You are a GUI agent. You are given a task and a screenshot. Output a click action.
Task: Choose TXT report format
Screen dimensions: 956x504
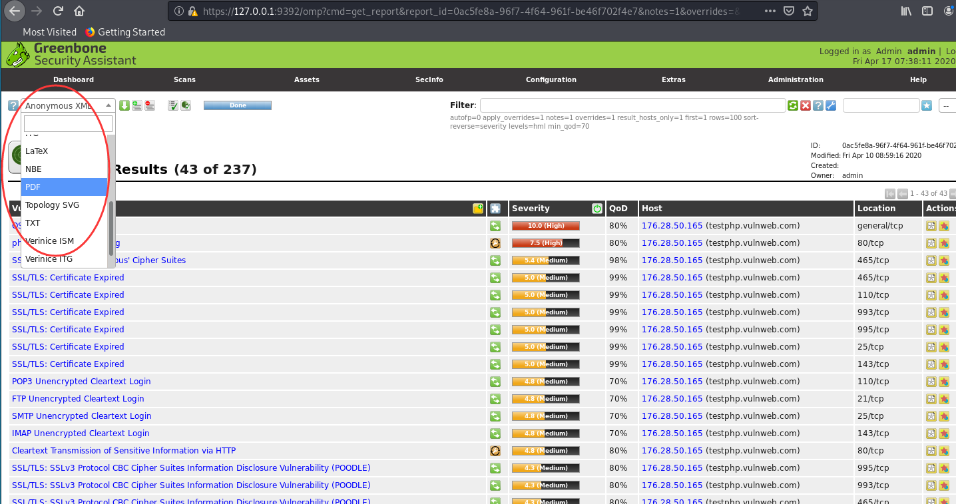pos(64,223)
